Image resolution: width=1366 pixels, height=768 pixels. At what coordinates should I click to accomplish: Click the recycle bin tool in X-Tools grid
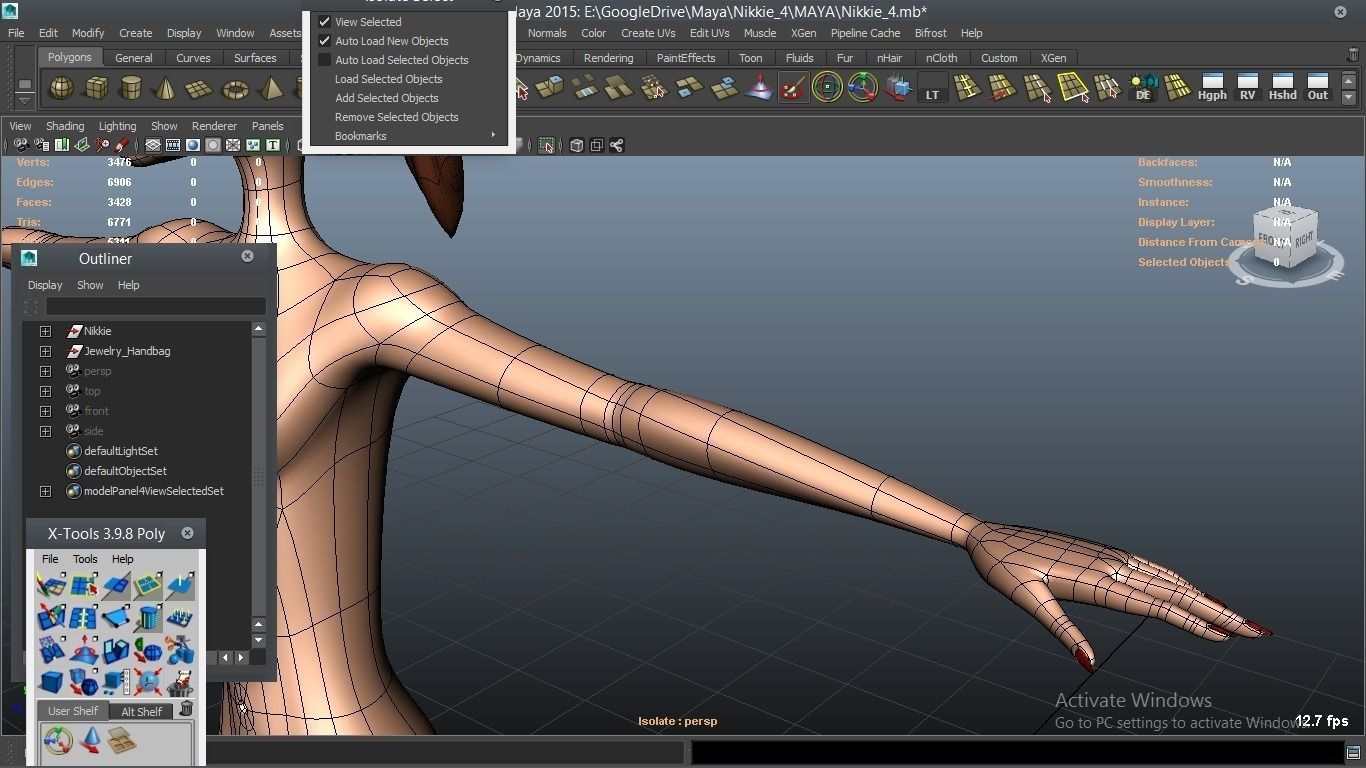point(180,683)
